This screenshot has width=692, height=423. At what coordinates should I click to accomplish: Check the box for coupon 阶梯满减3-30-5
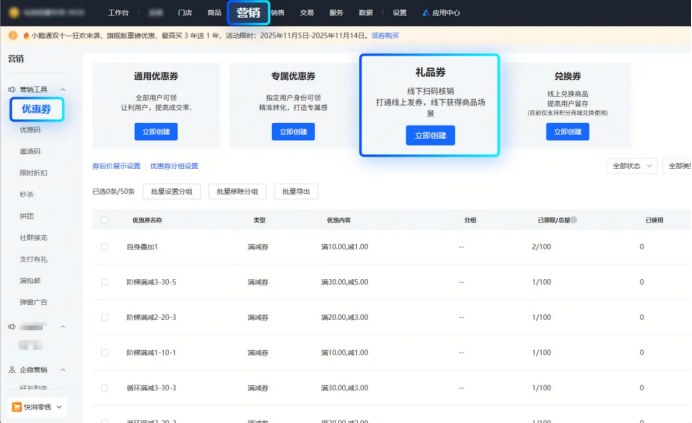(105, 282)
